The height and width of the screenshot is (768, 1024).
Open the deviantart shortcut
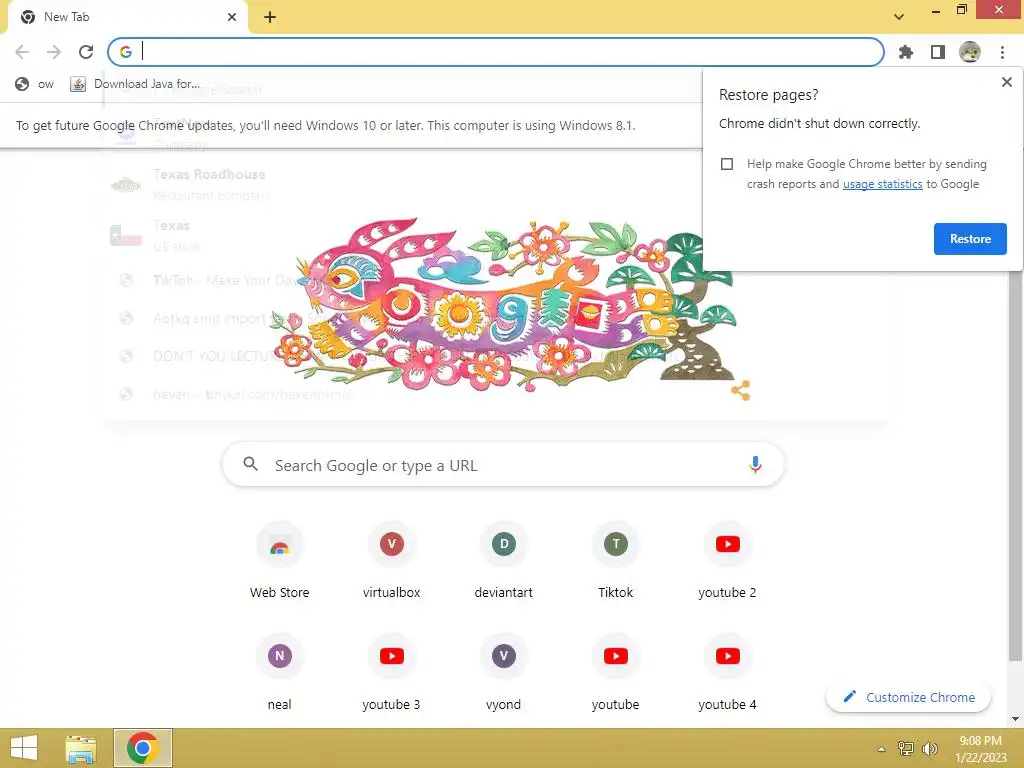pos(504,562)
